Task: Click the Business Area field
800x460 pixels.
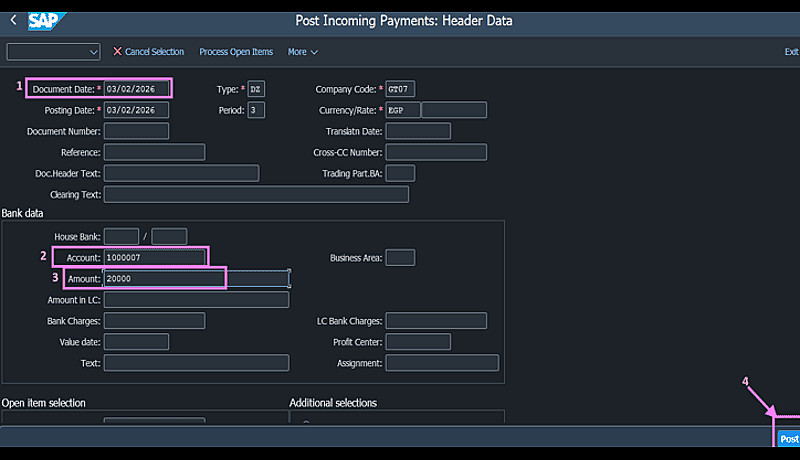Action: (x=400, y=258)
